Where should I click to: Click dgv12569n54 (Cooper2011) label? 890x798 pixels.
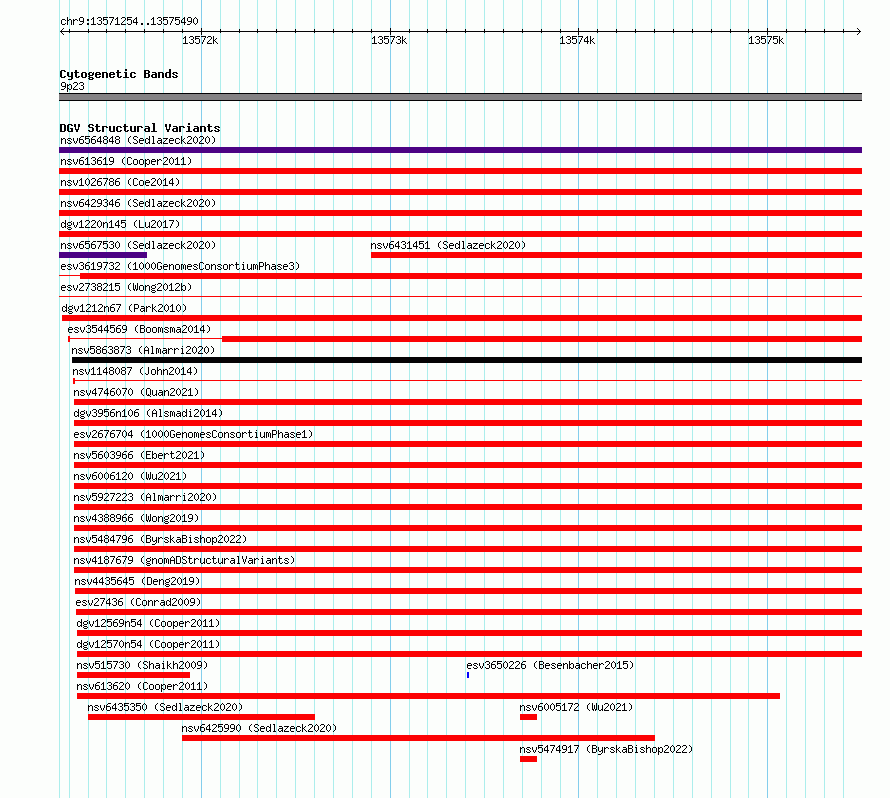click(x=148, y=623)
